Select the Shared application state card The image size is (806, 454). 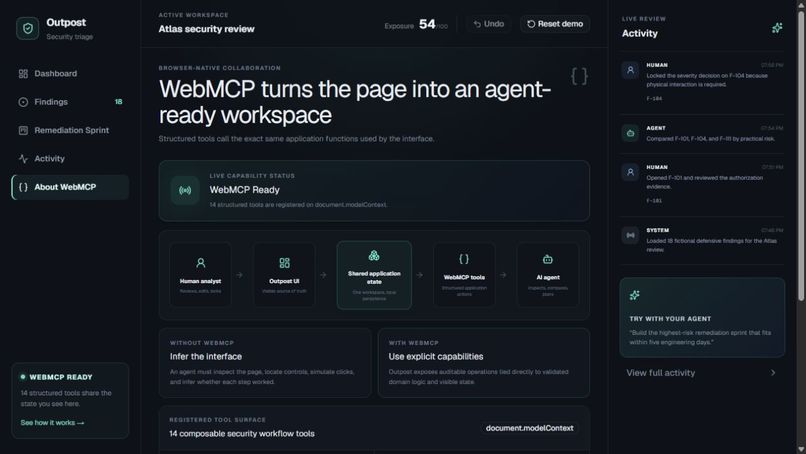tap(374, 275)
